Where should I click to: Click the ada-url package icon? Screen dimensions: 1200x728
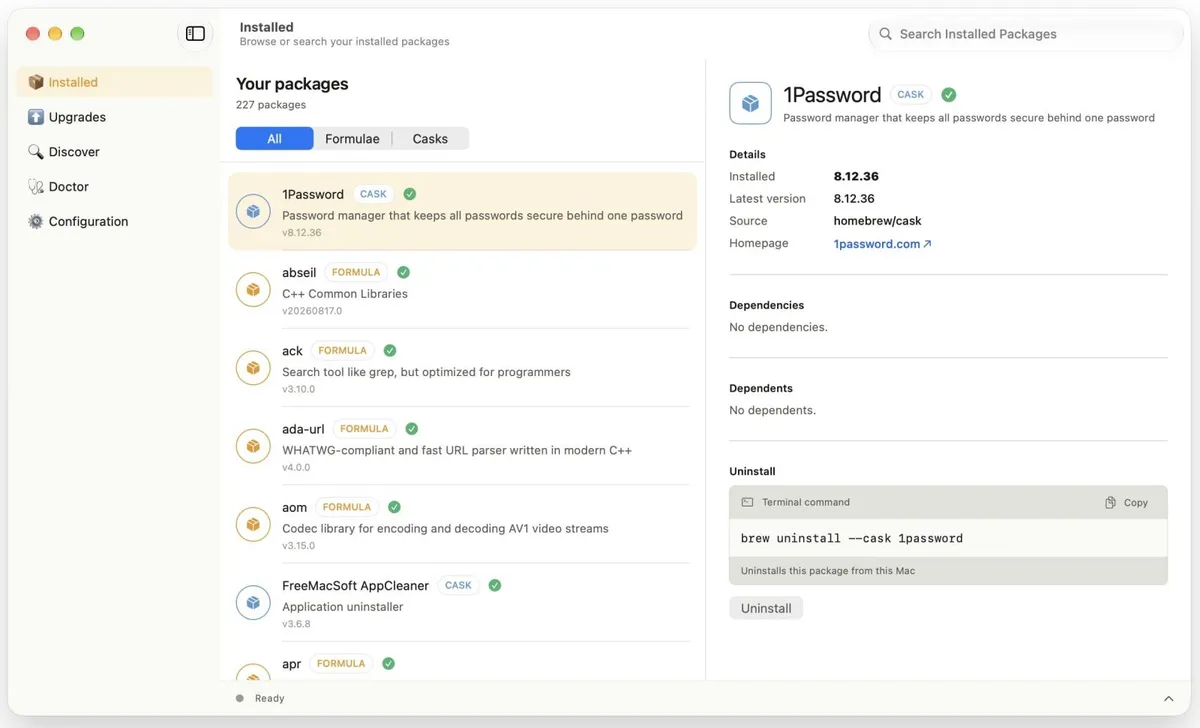253,446
